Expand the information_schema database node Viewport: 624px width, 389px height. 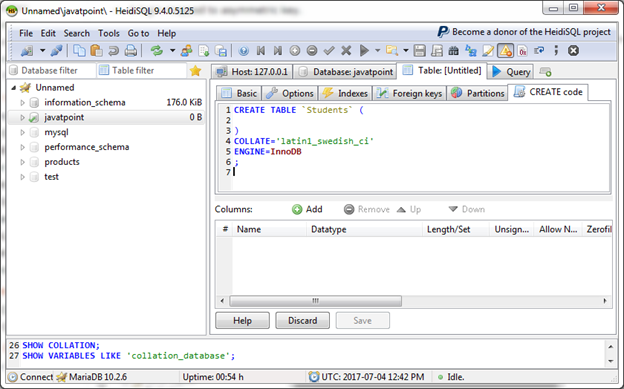pos(23,103)
